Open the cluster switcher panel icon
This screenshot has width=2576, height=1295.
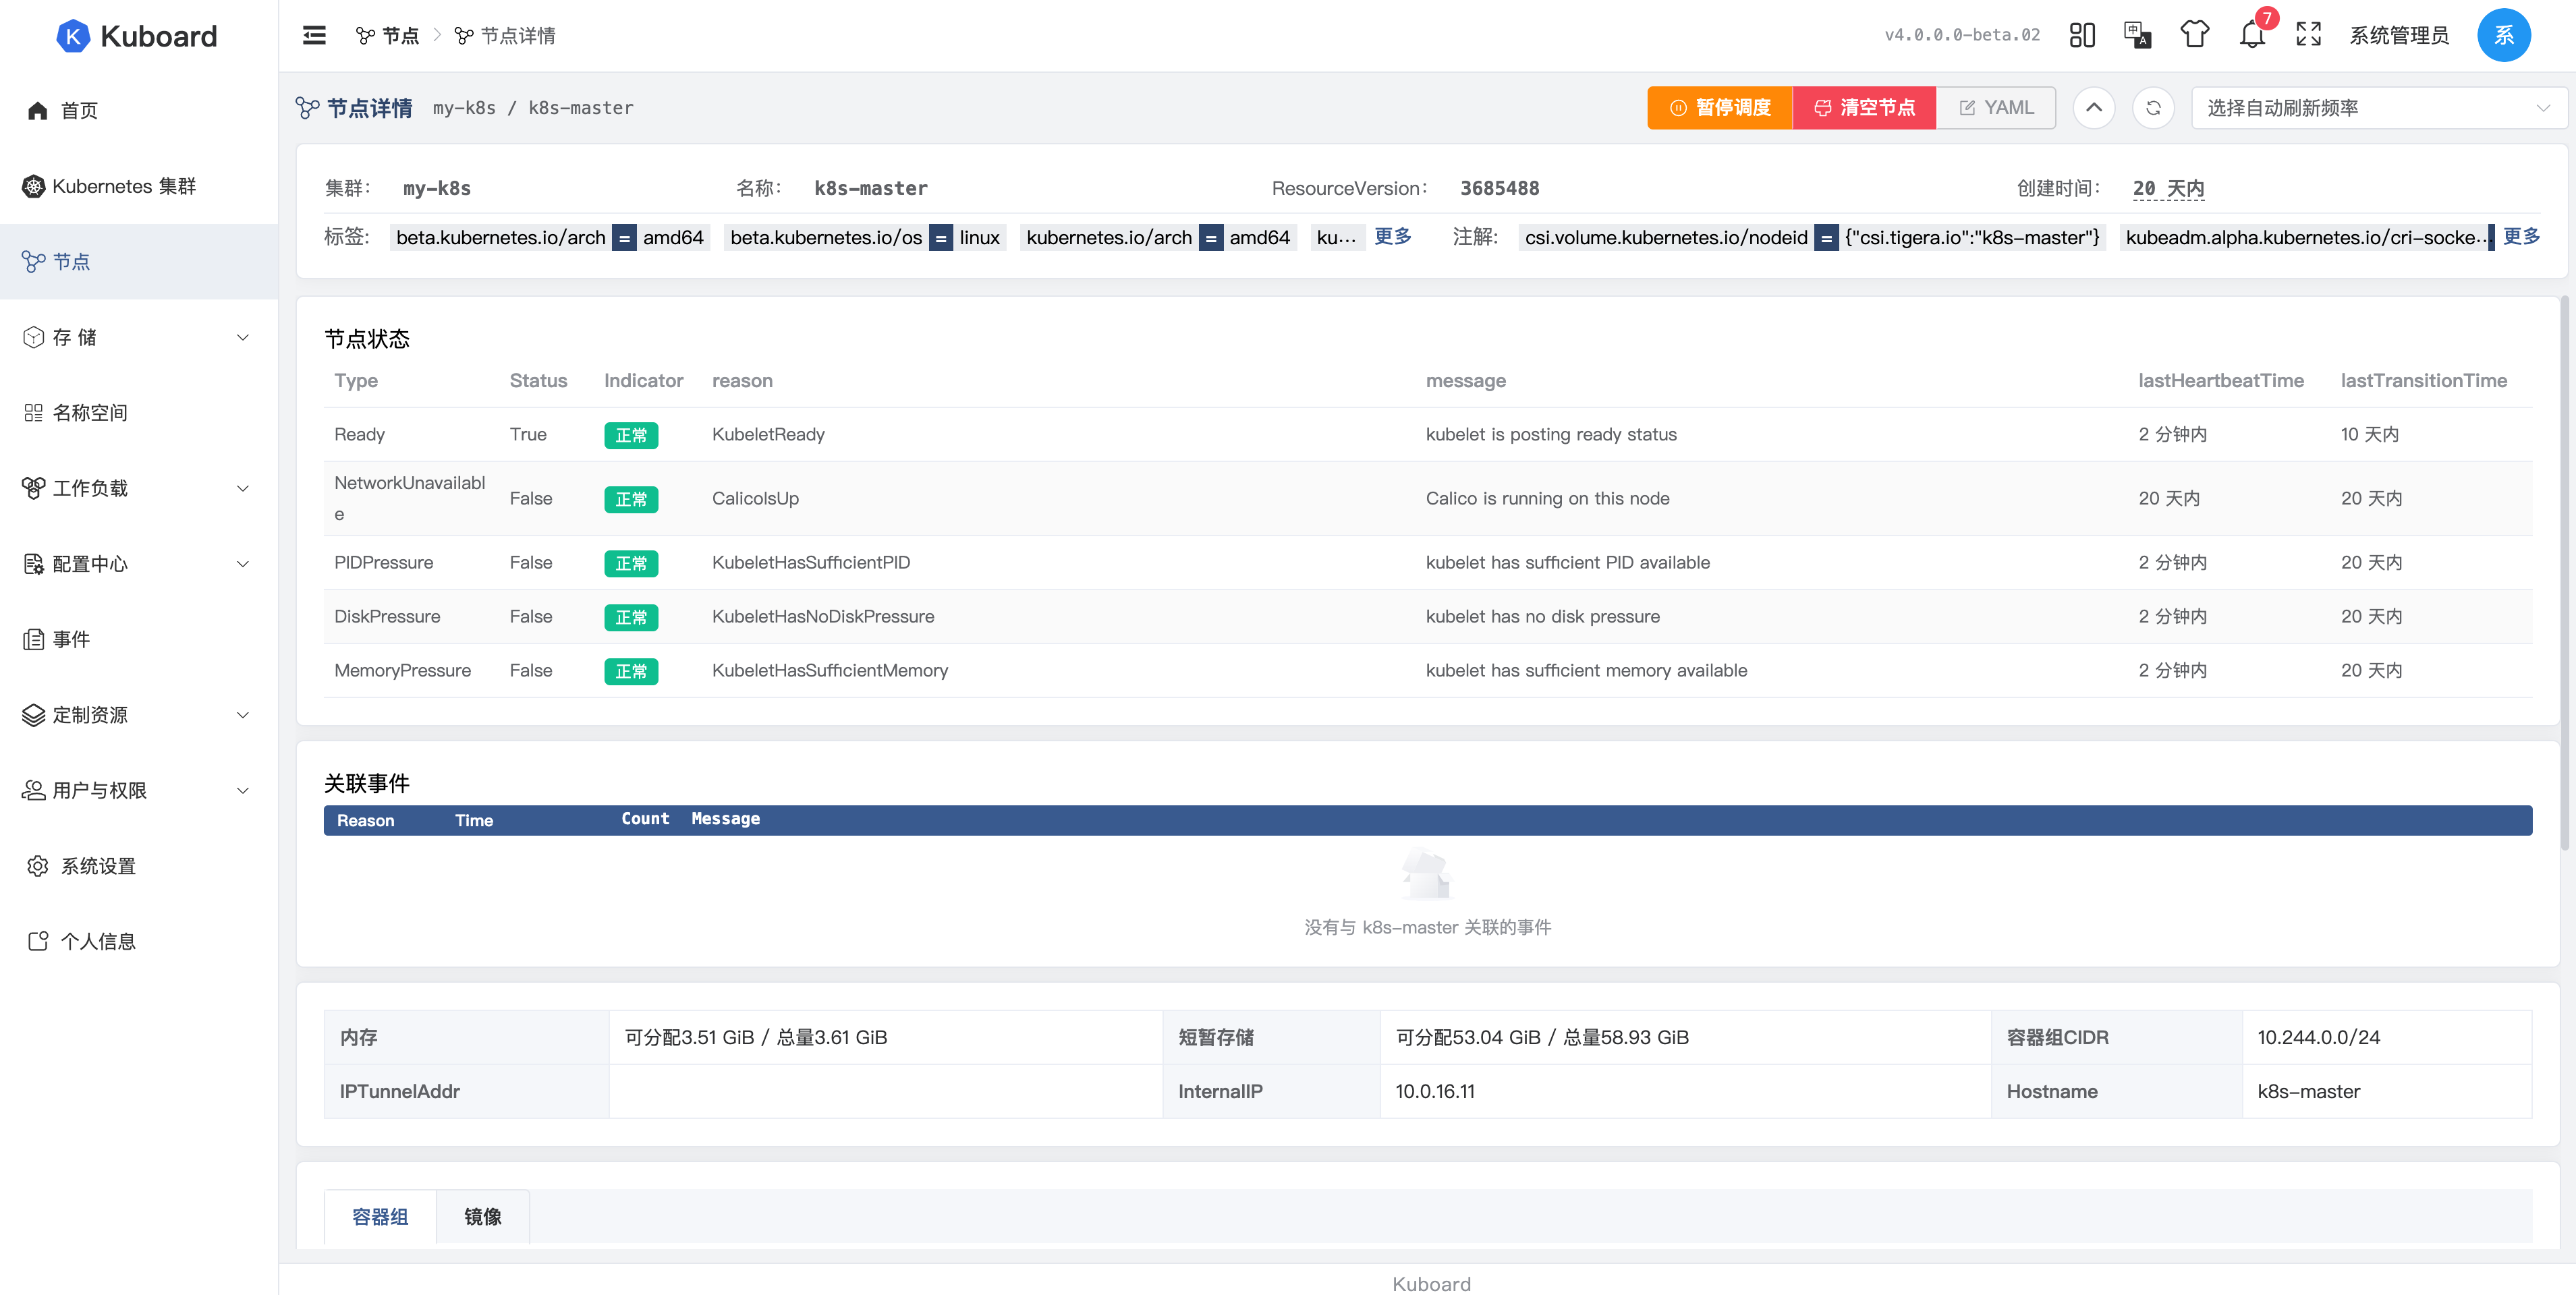pyautogui.click(x=2082, y=35)
